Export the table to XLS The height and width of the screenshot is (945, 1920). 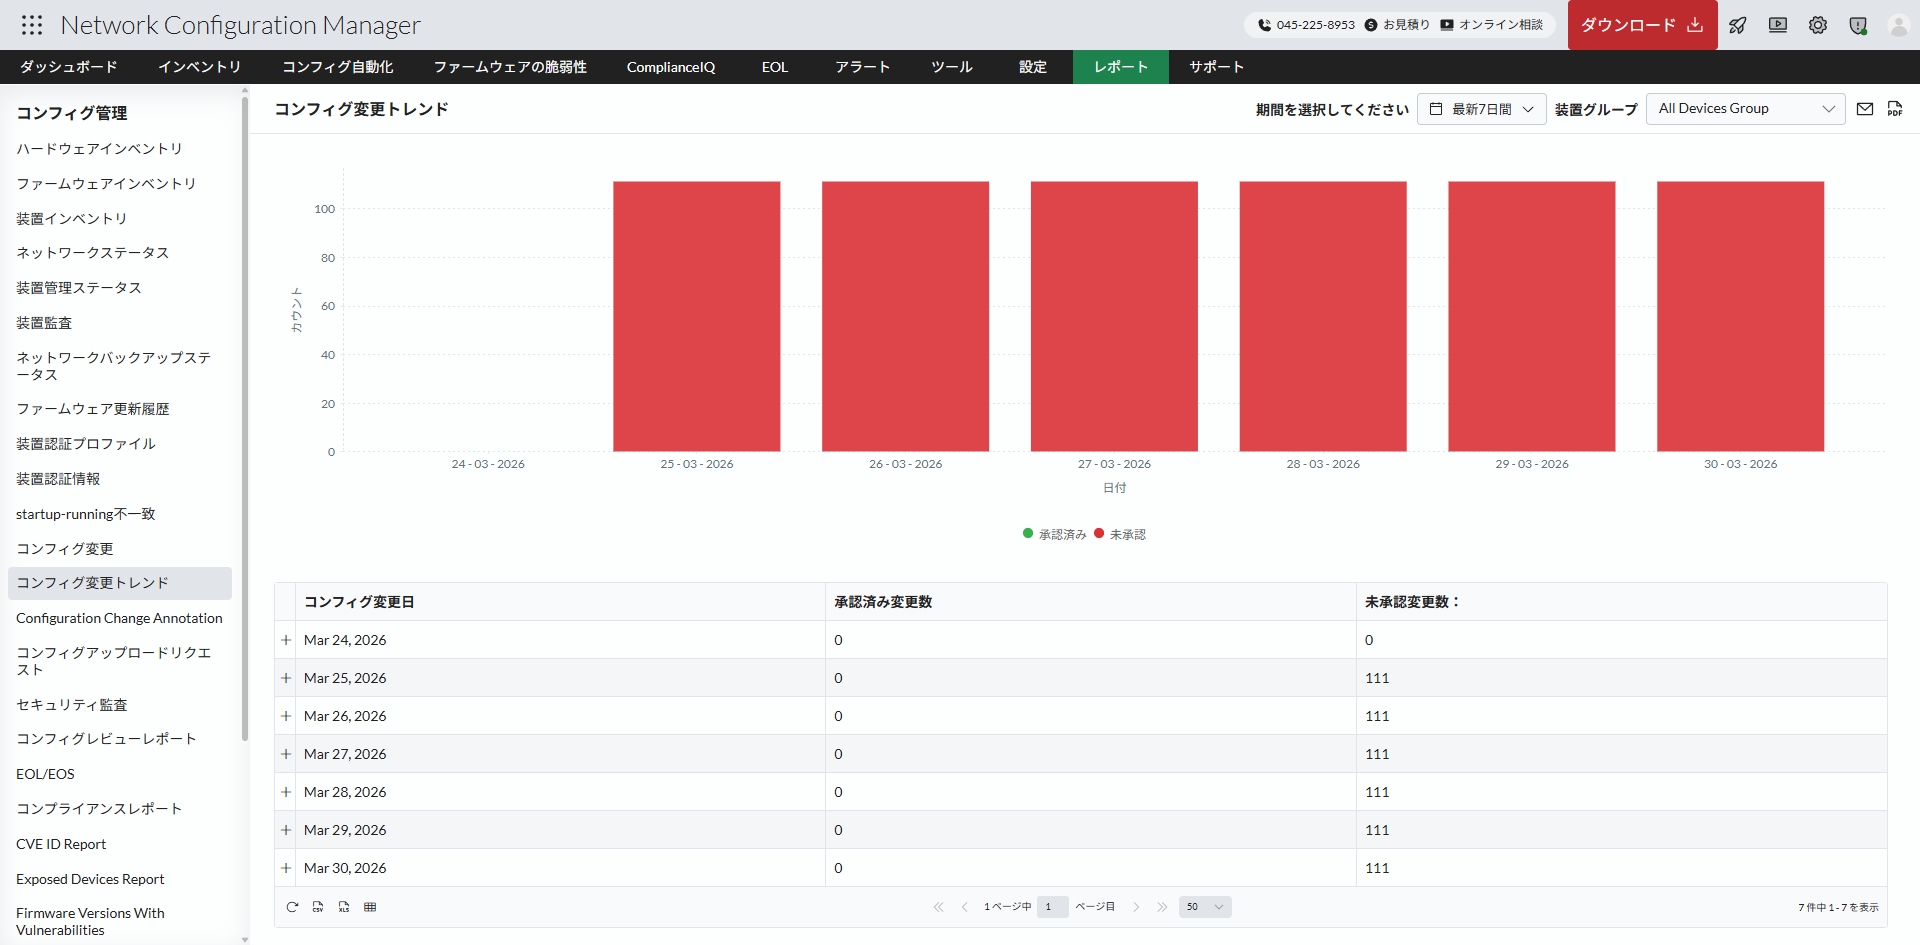coord(344,907)
